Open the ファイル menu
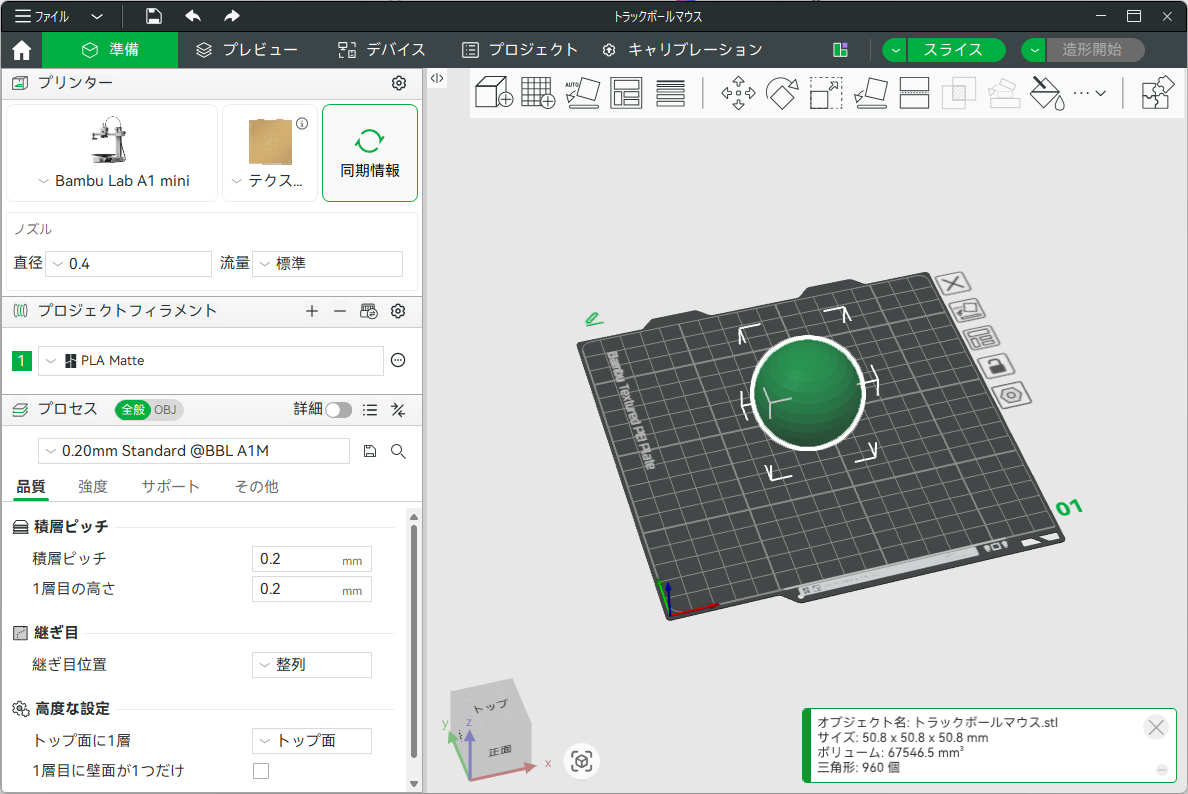Viewport: 1188px width, 794px height. 42,16
